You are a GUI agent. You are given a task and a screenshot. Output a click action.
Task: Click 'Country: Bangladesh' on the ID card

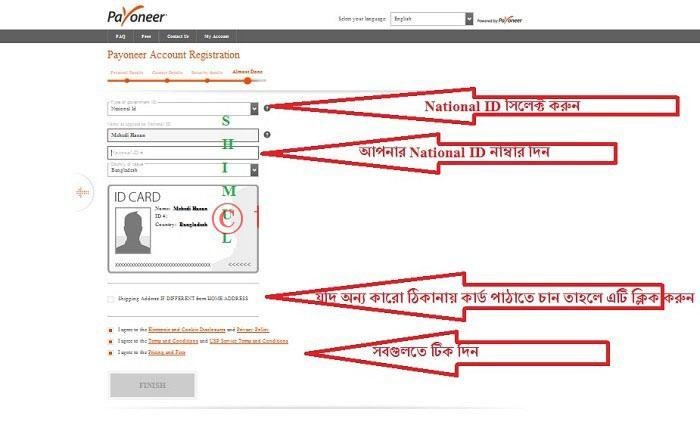click(x=181, y=225)
